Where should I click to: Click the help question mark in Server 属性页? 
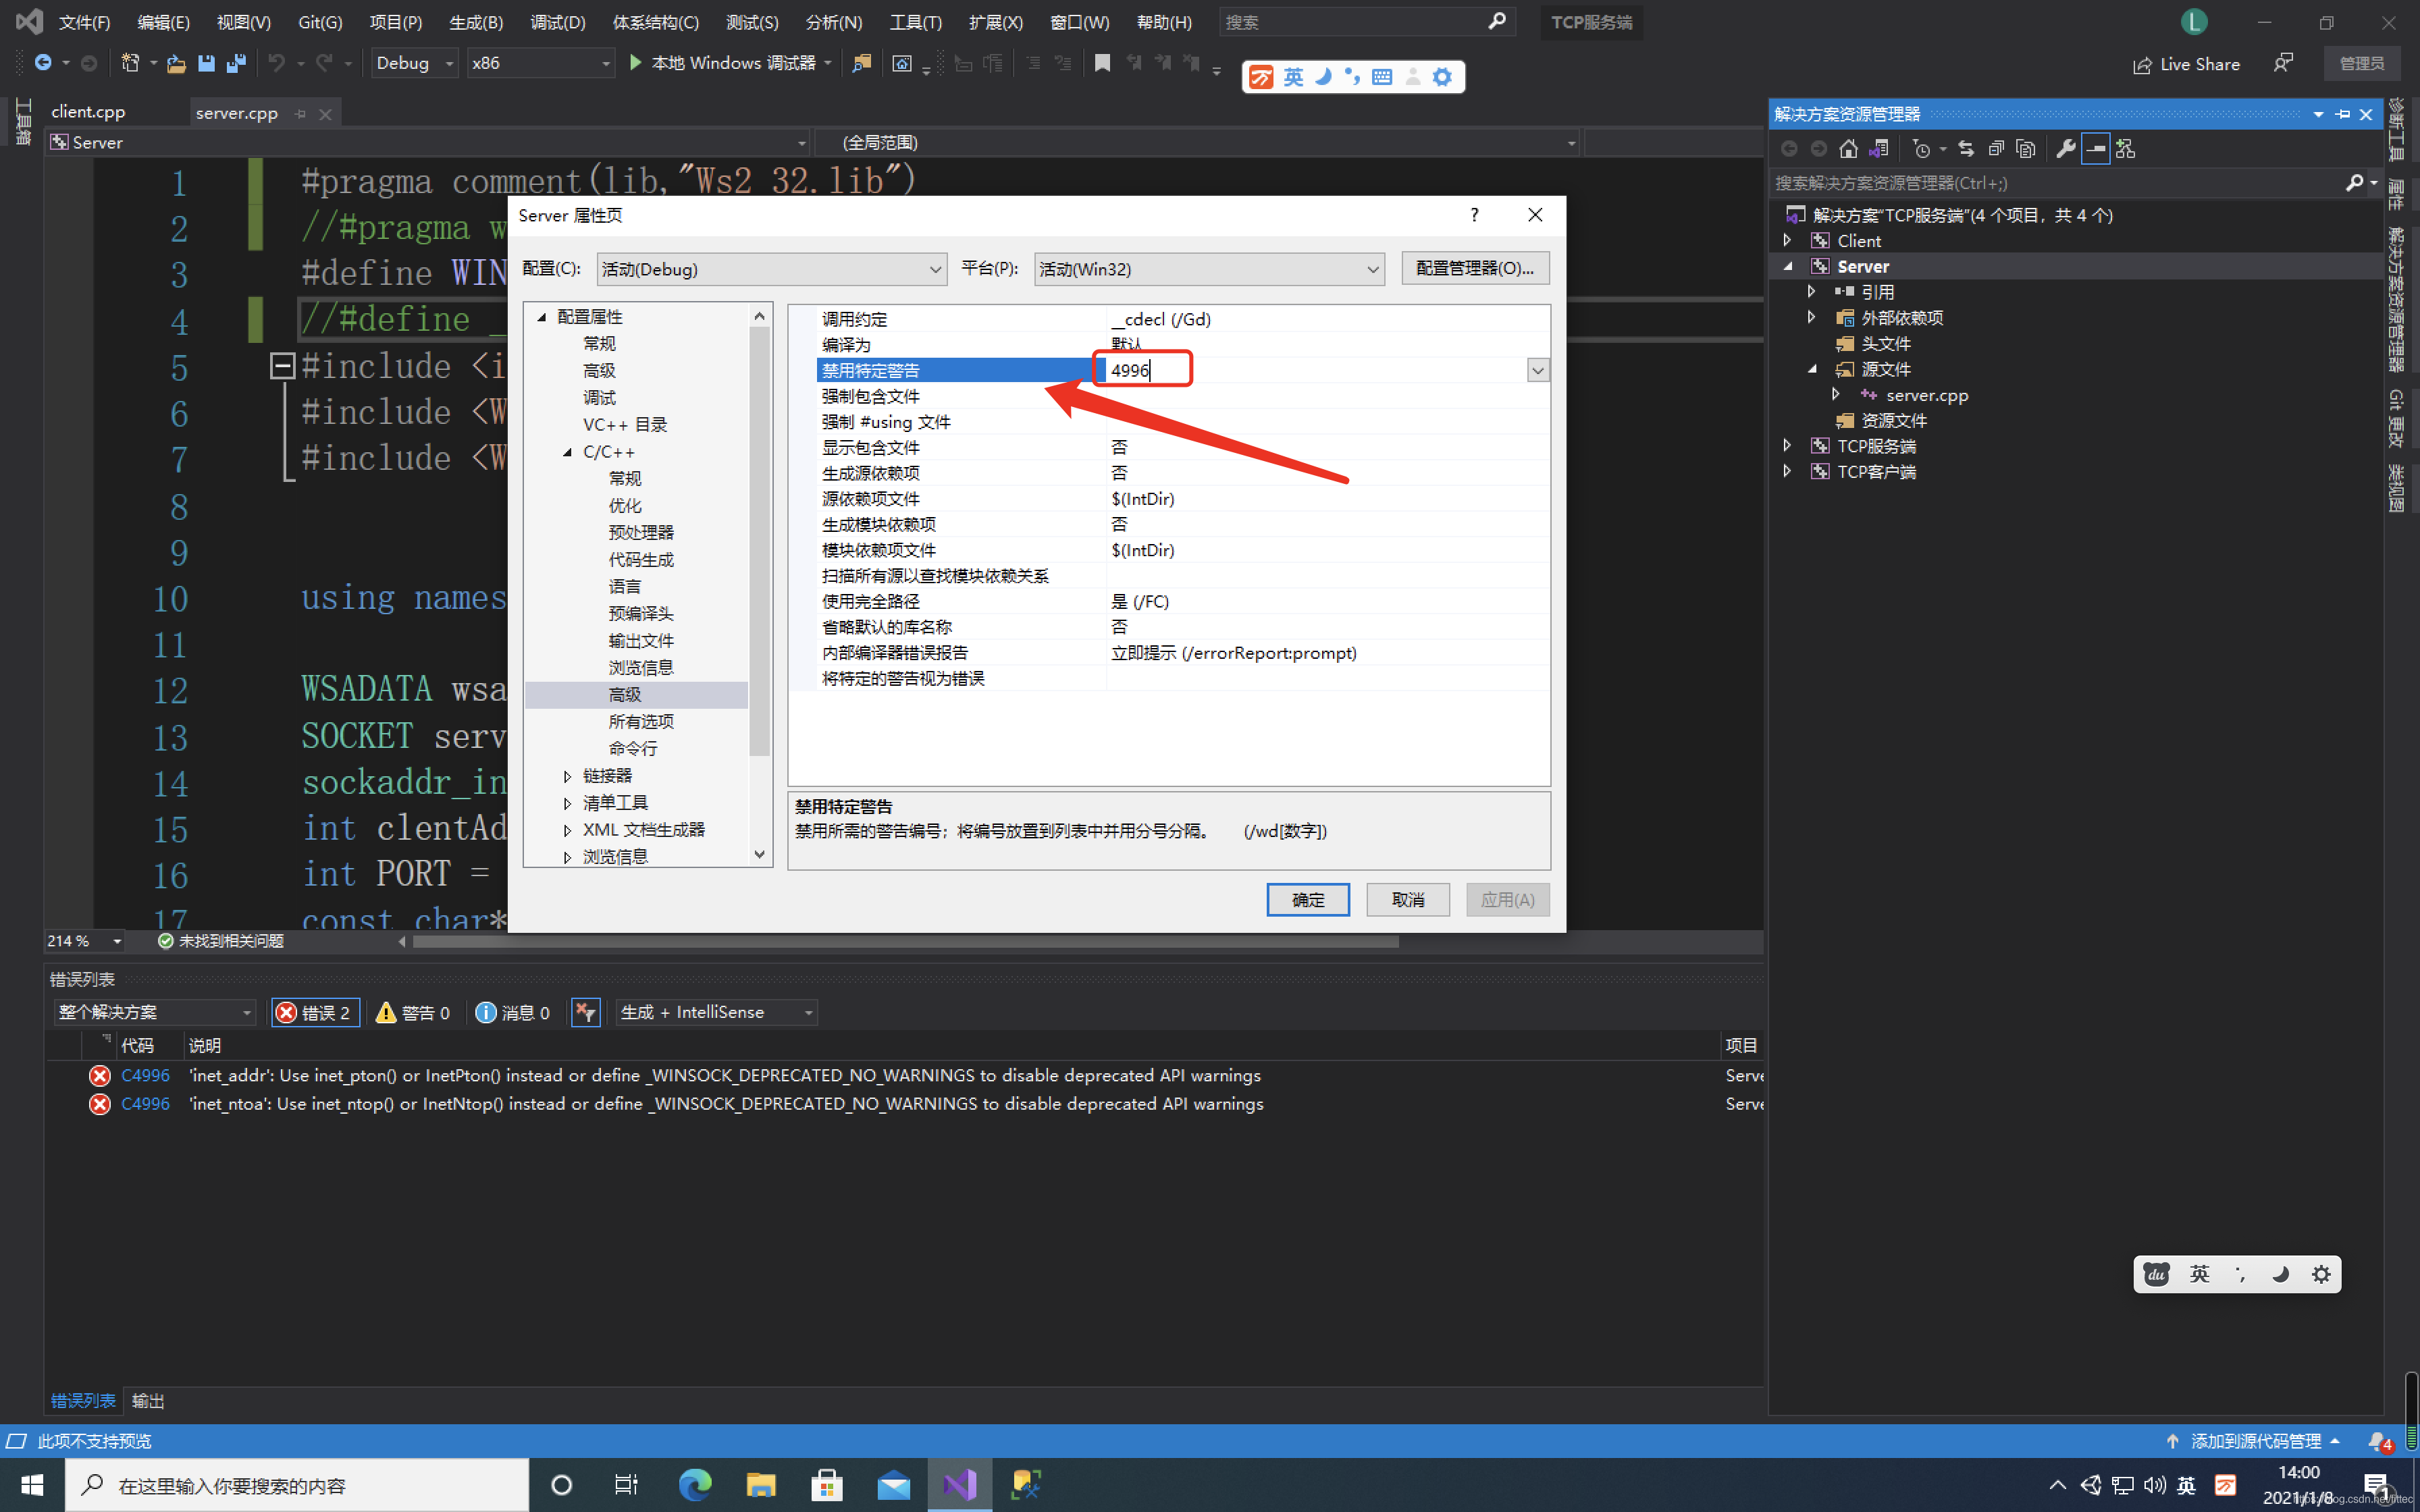[x=1474, y=215]
